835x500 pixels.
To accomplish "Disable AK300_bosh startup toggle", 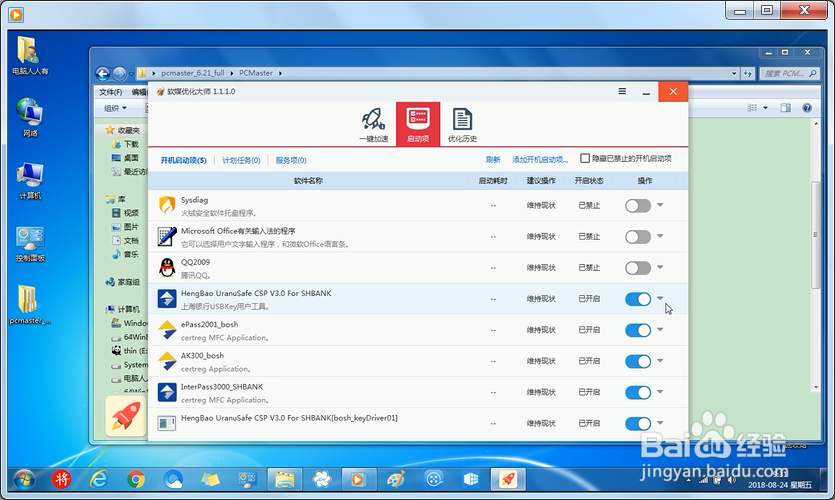I will 638,362.
